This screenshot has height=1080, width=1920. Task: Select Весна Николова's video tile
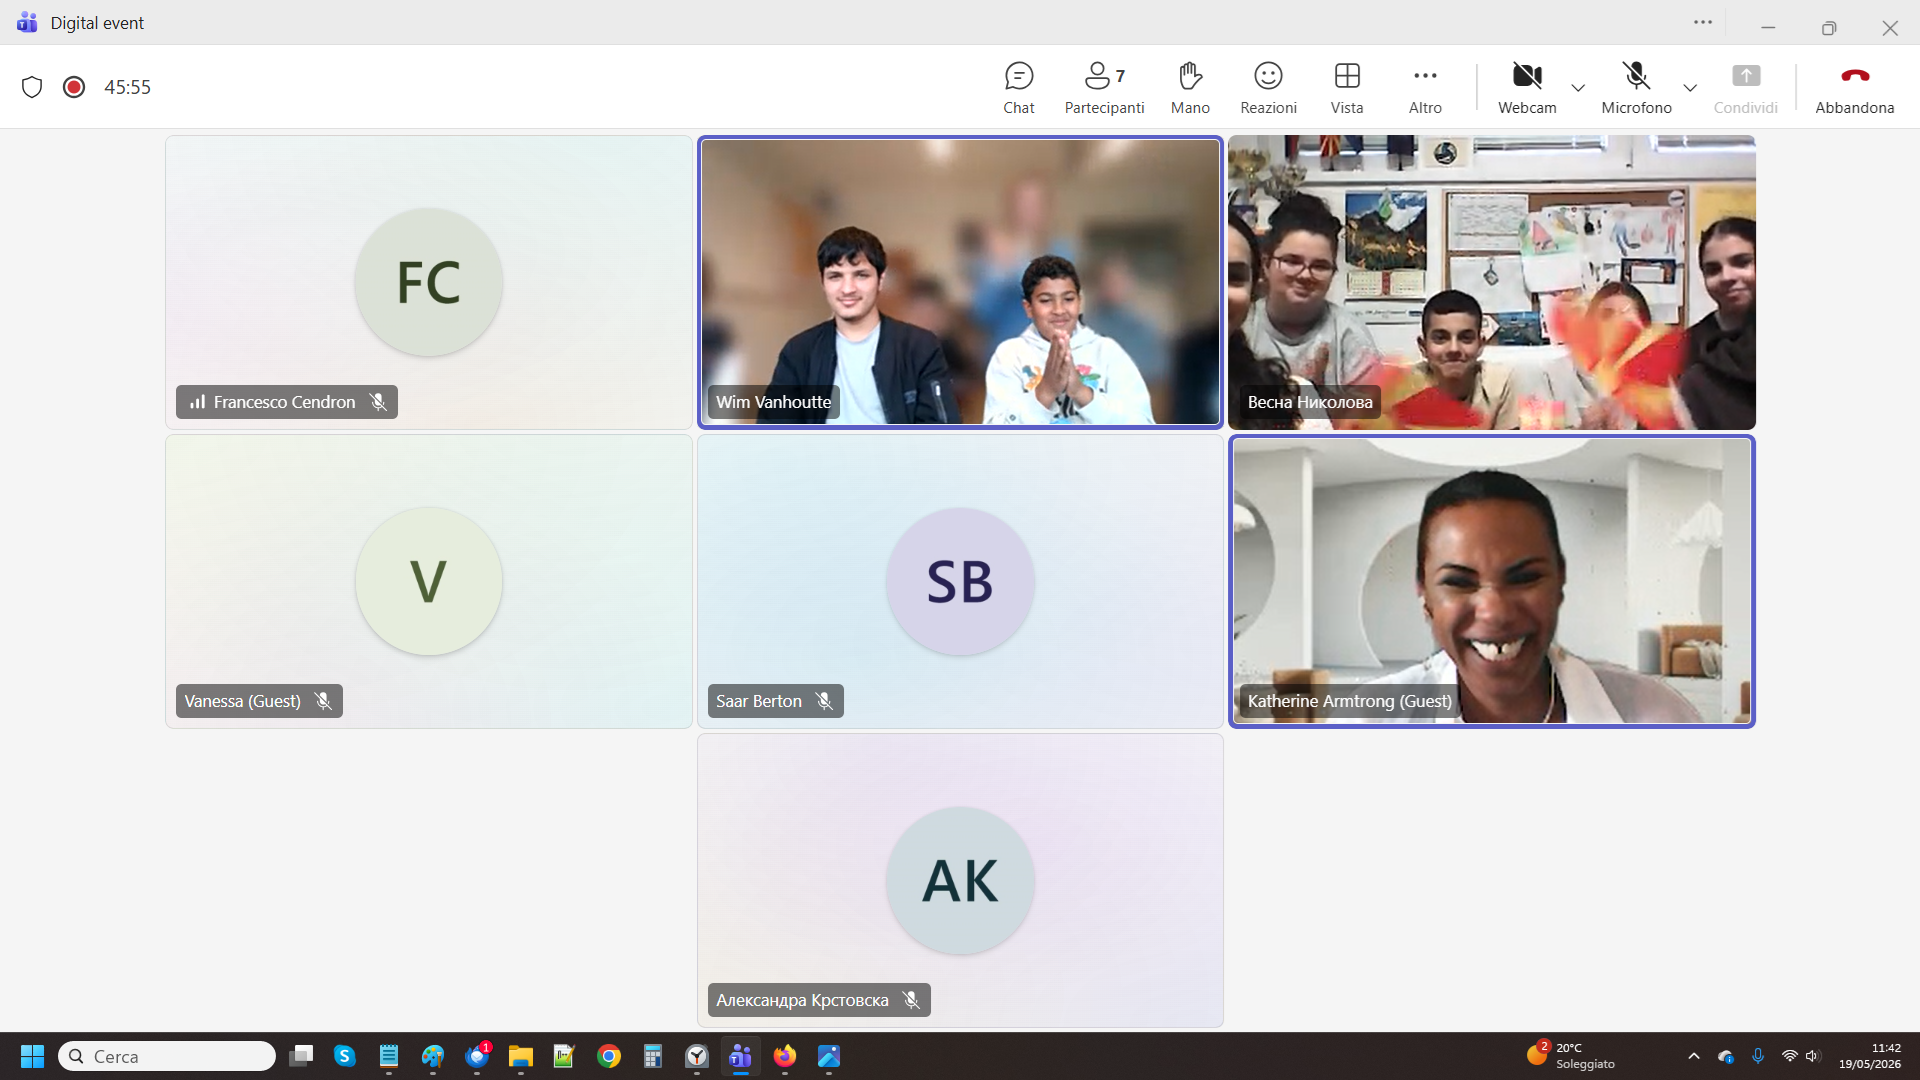click(x=1491, y=282)
